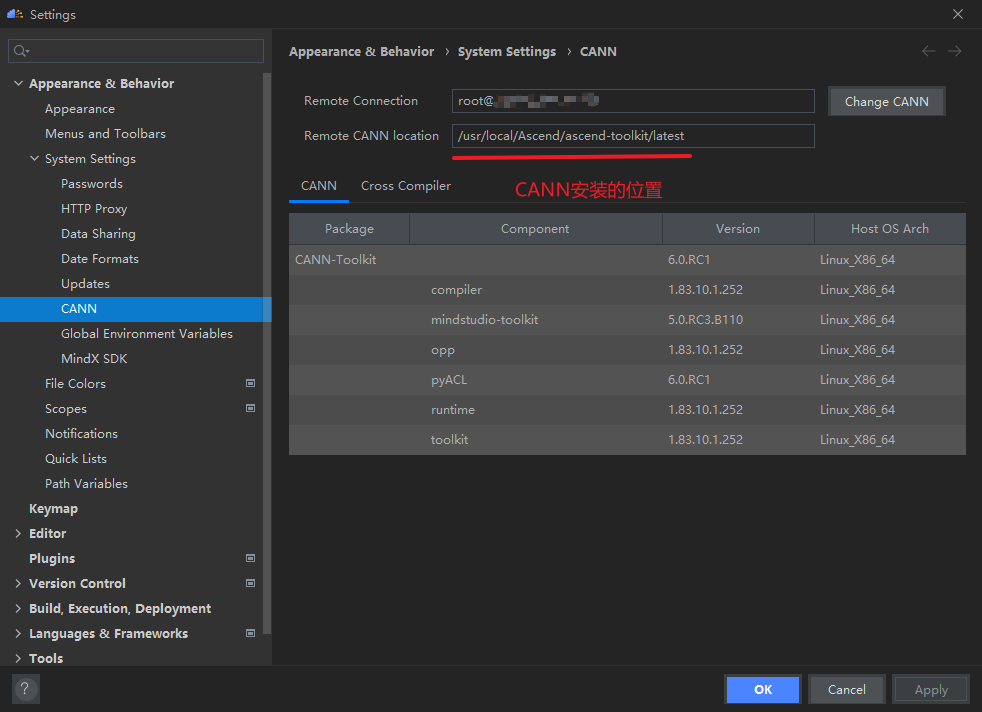Open the Date Formats settings

[x=100, y=259]
